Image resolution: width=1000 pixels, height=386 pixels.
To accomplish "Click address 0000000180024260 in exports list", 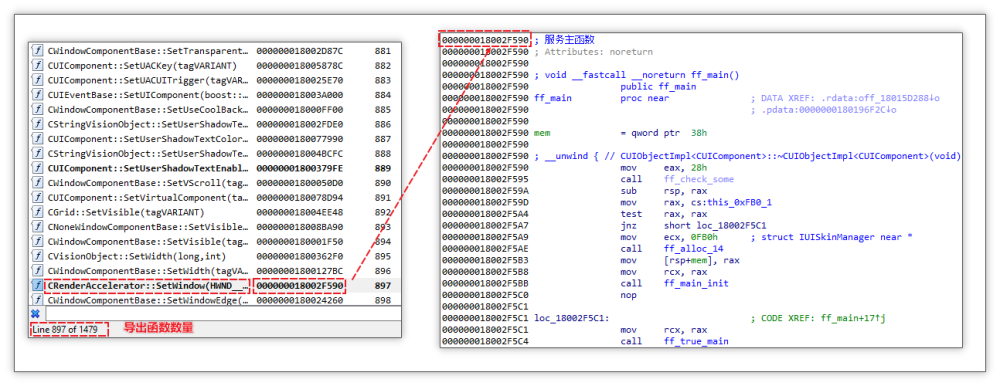I will [300, 300].
